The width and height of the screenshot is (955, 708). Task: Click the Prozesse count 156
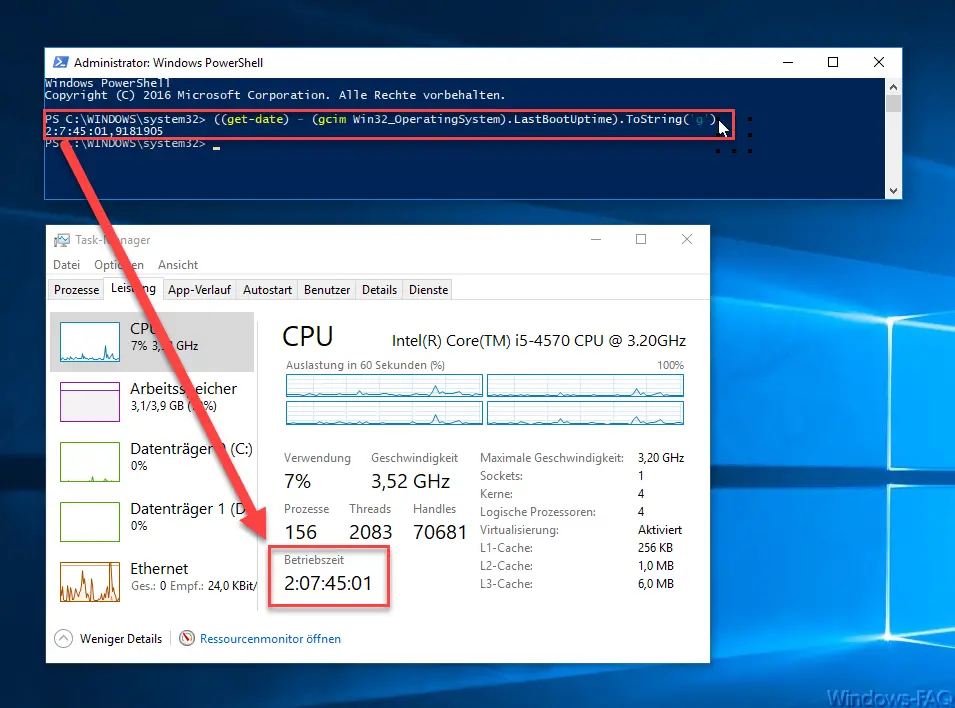pos(300,532)
